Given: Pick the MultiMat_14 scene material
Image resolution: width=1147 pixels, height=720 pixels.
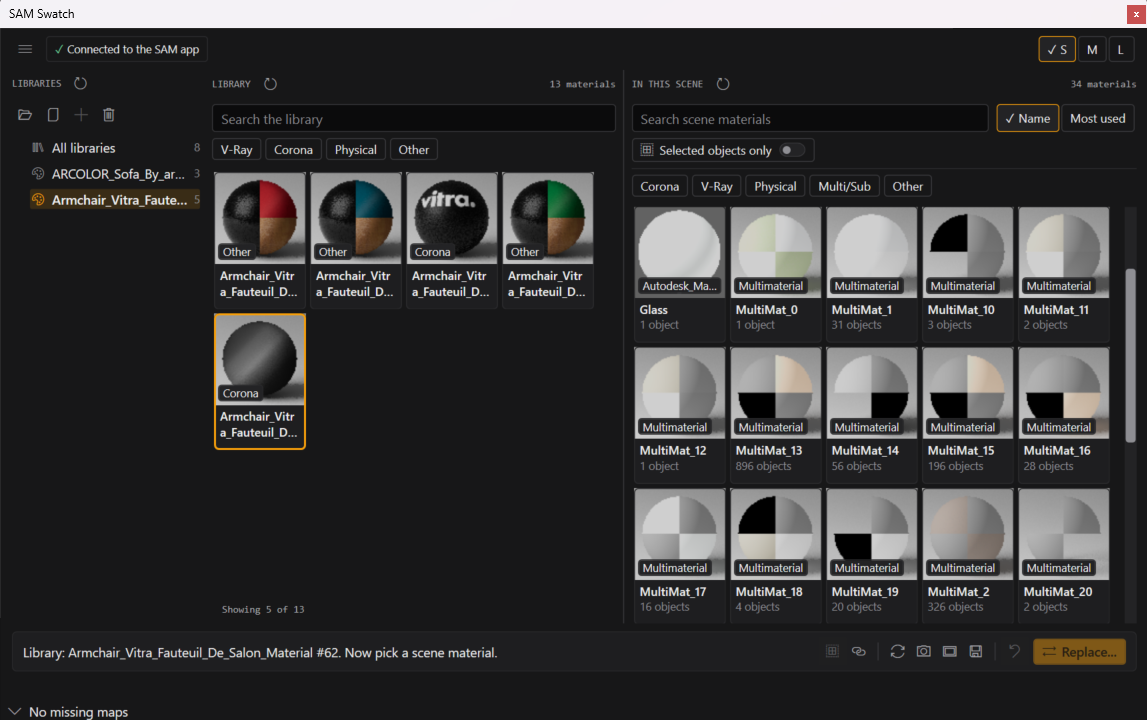Looking at the screenshot, I should click(871, 415).
